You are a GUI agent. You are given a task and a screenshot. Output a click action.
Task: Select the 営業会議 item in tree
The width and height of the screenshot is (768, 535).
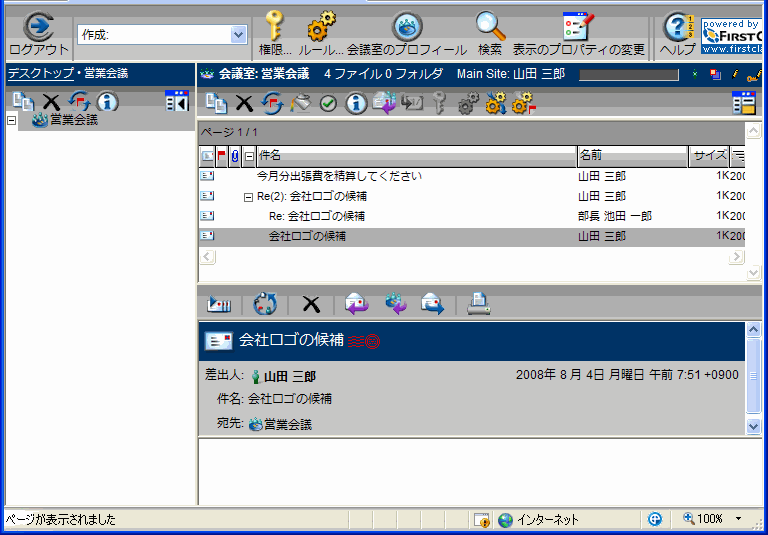(73, 120)
